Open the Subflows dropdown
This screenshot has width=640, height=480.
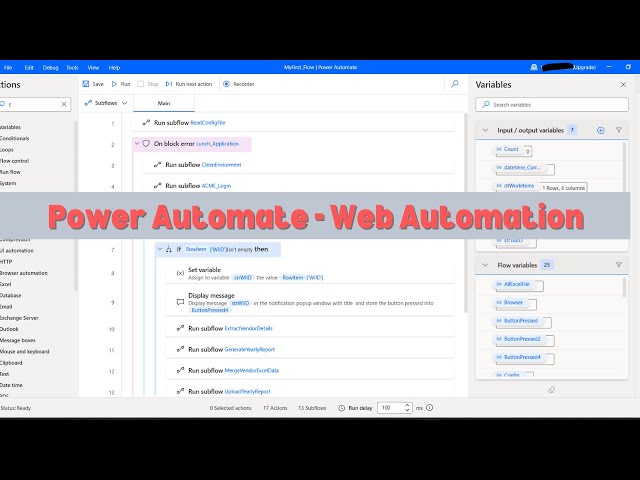click(x=106, y=103)
